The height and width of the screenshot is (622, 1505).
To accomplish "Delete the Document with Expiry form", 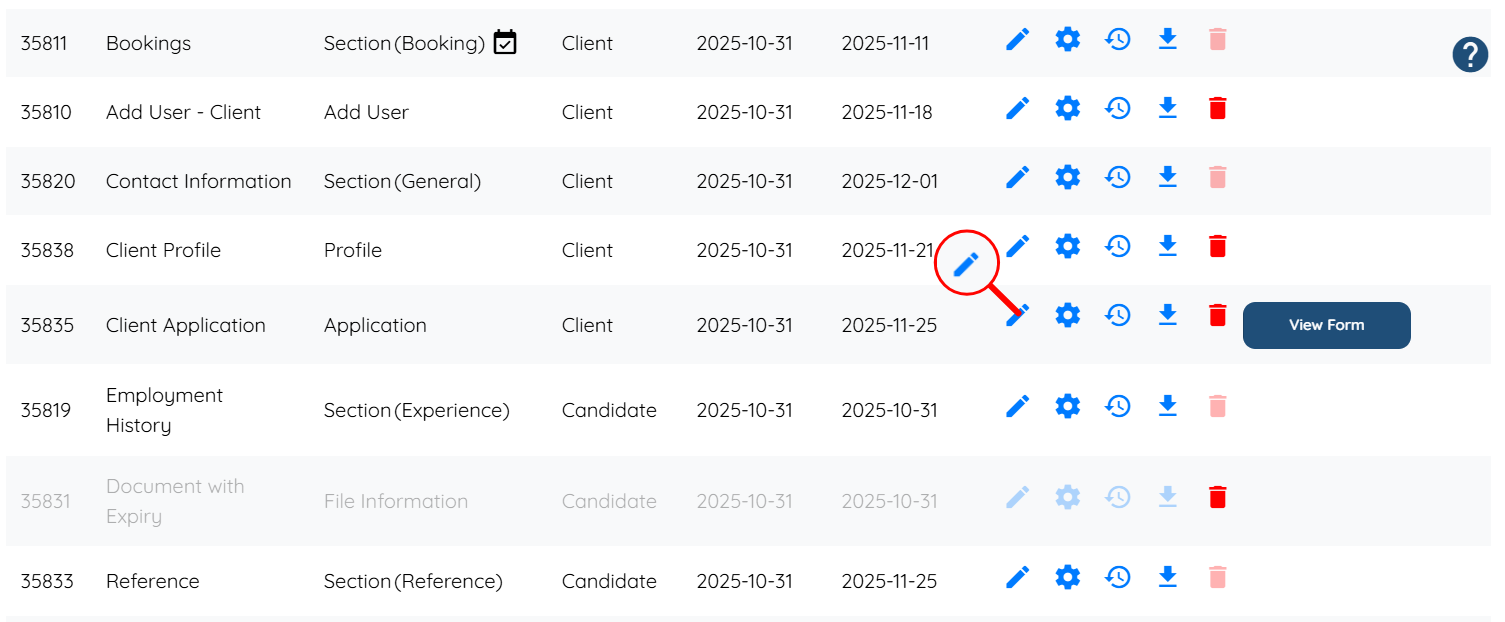I will (1217, 497).
